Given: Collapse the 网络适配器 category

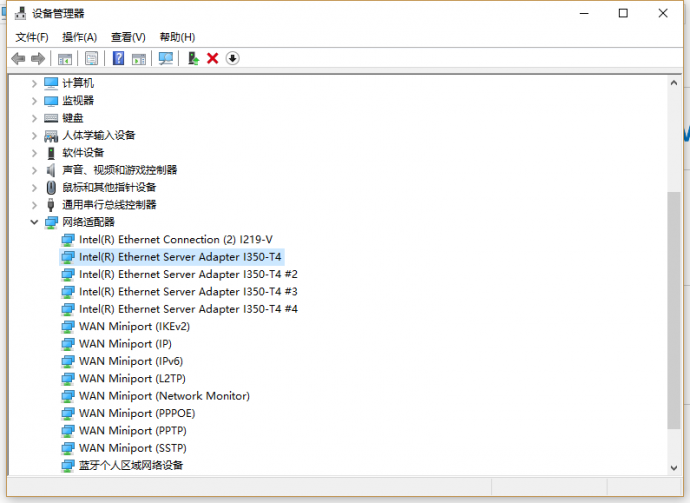Looking at the screenshot, I should coord(35,222).
